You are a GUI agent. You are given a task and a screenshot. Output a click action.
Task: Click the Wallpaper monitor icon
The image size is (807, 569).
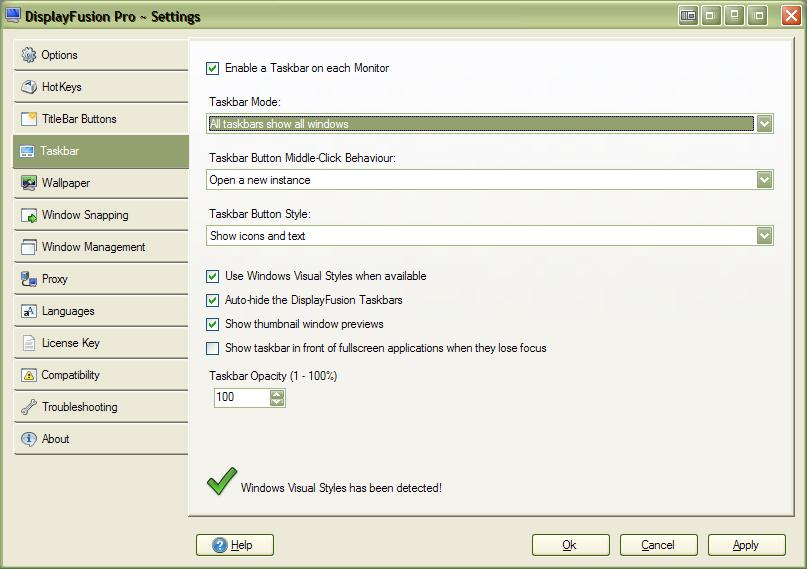(28, 183)
